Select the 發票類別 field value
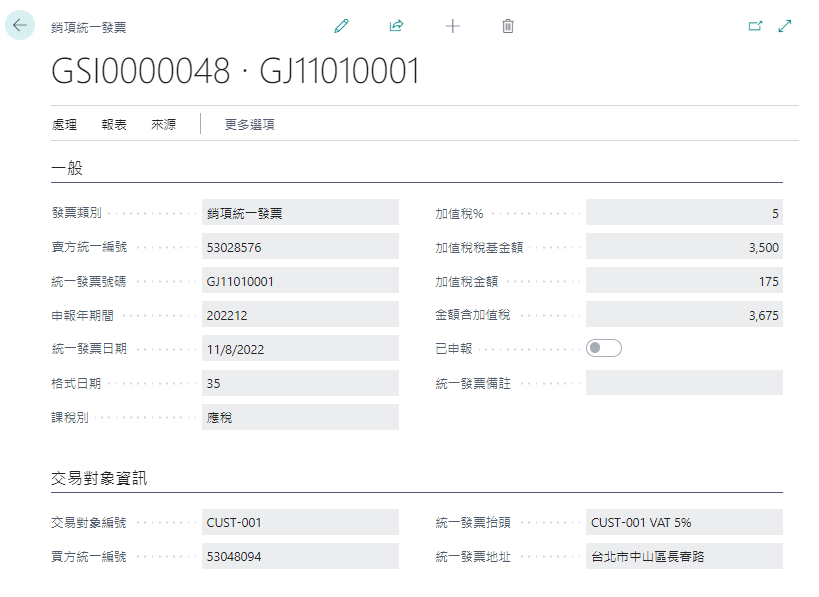Screen dimensions: 819x597 300,213
